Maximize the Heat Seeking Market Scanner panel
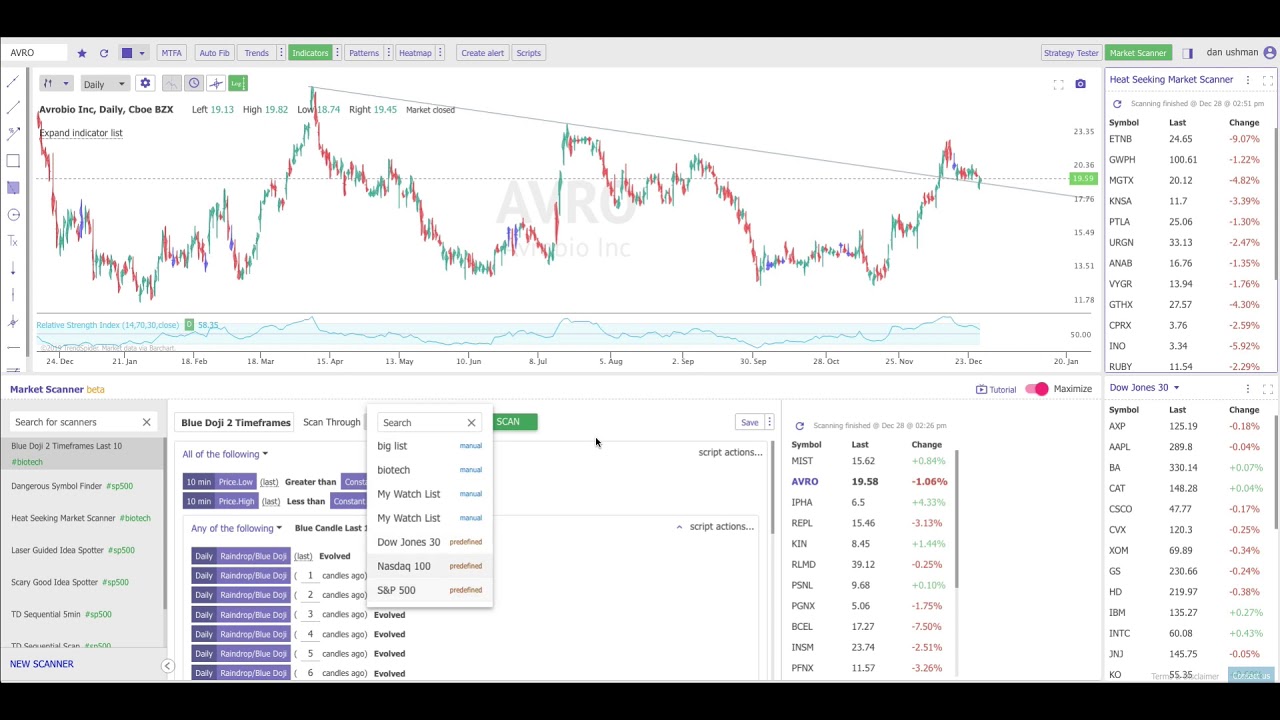This screenshot has height=720, width=1280. [x=1267, y=80]
